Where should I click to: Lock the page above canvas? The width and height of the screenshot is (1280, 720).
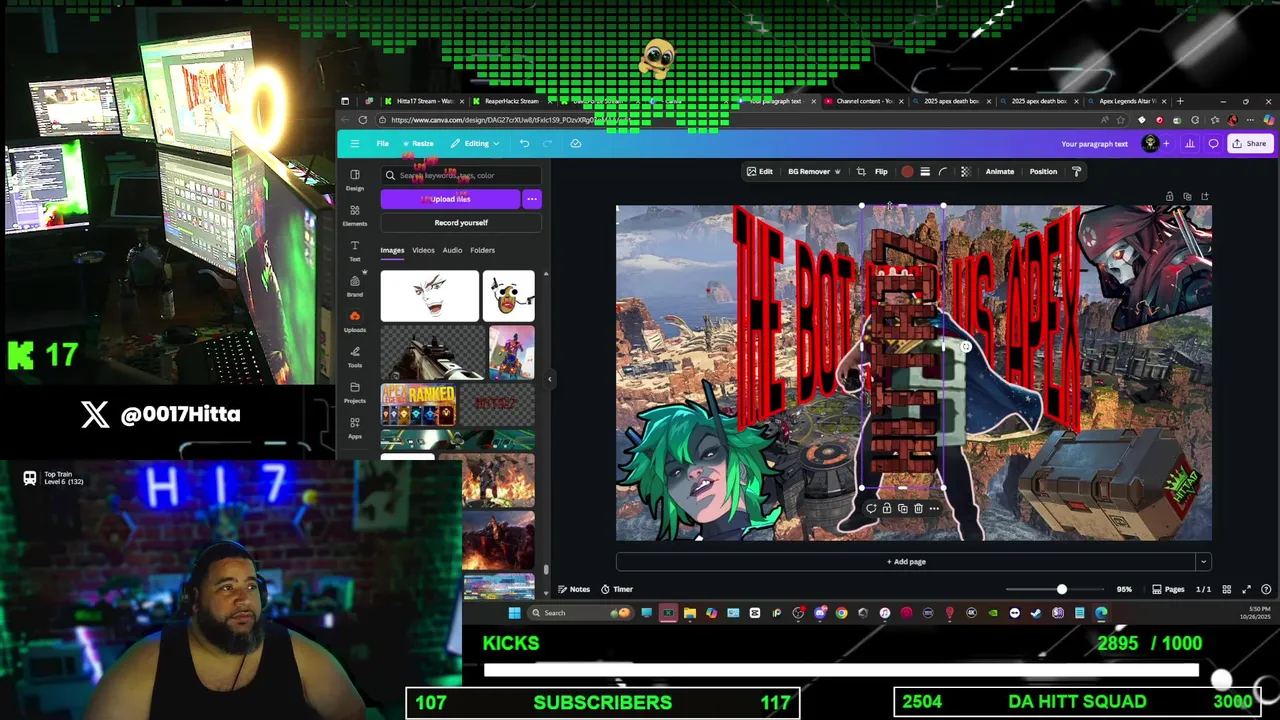coord(1169,196)
